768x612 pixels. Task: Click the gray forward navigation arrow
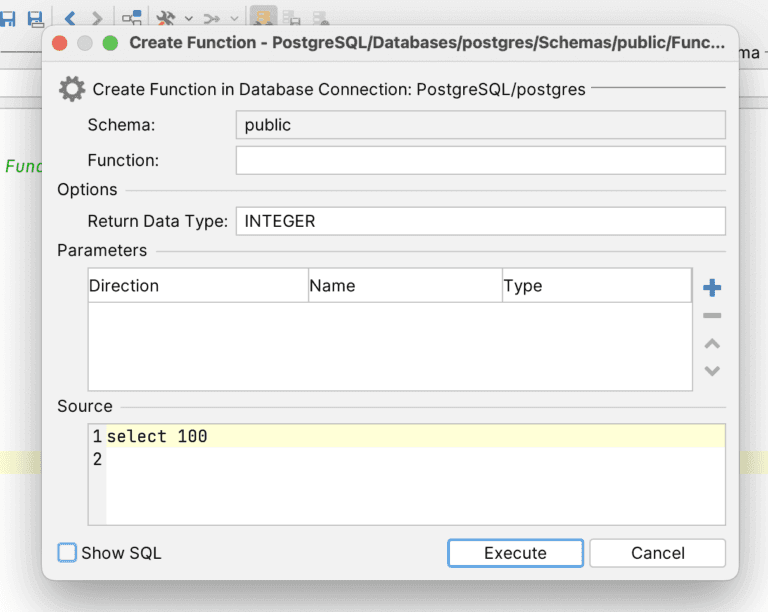click(97, 19)
